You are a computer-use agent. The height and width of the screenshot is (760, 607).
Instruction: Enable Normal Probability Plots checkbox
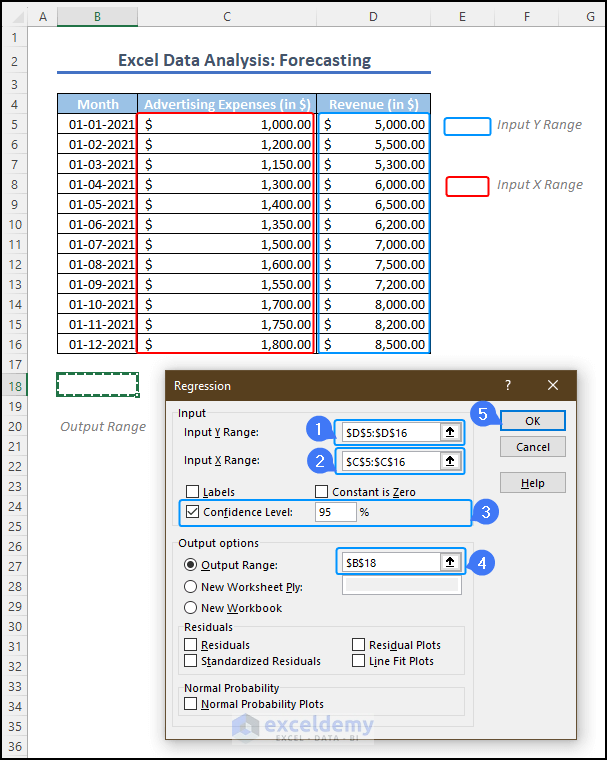191,704
